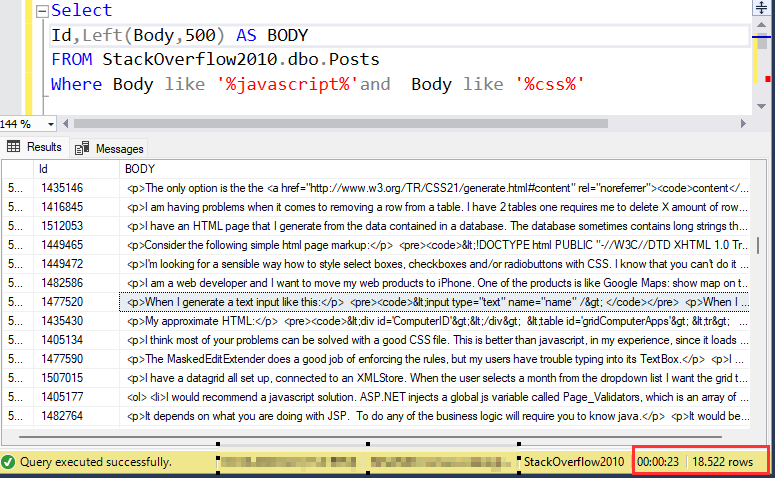The image size is (775, 478).
Task: Click body cell 'It depends on what you are doing'
Action: tap(434, 416)
